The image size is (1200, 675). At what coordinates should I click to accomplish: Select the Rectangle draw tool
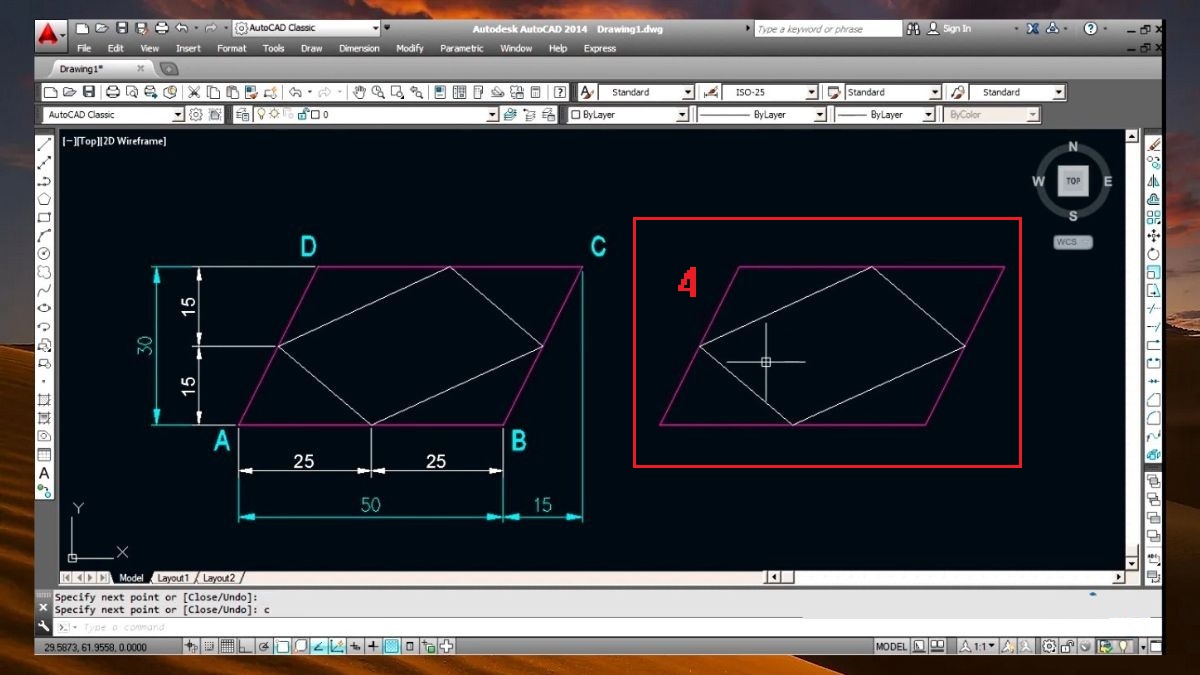tap(44, 217)
